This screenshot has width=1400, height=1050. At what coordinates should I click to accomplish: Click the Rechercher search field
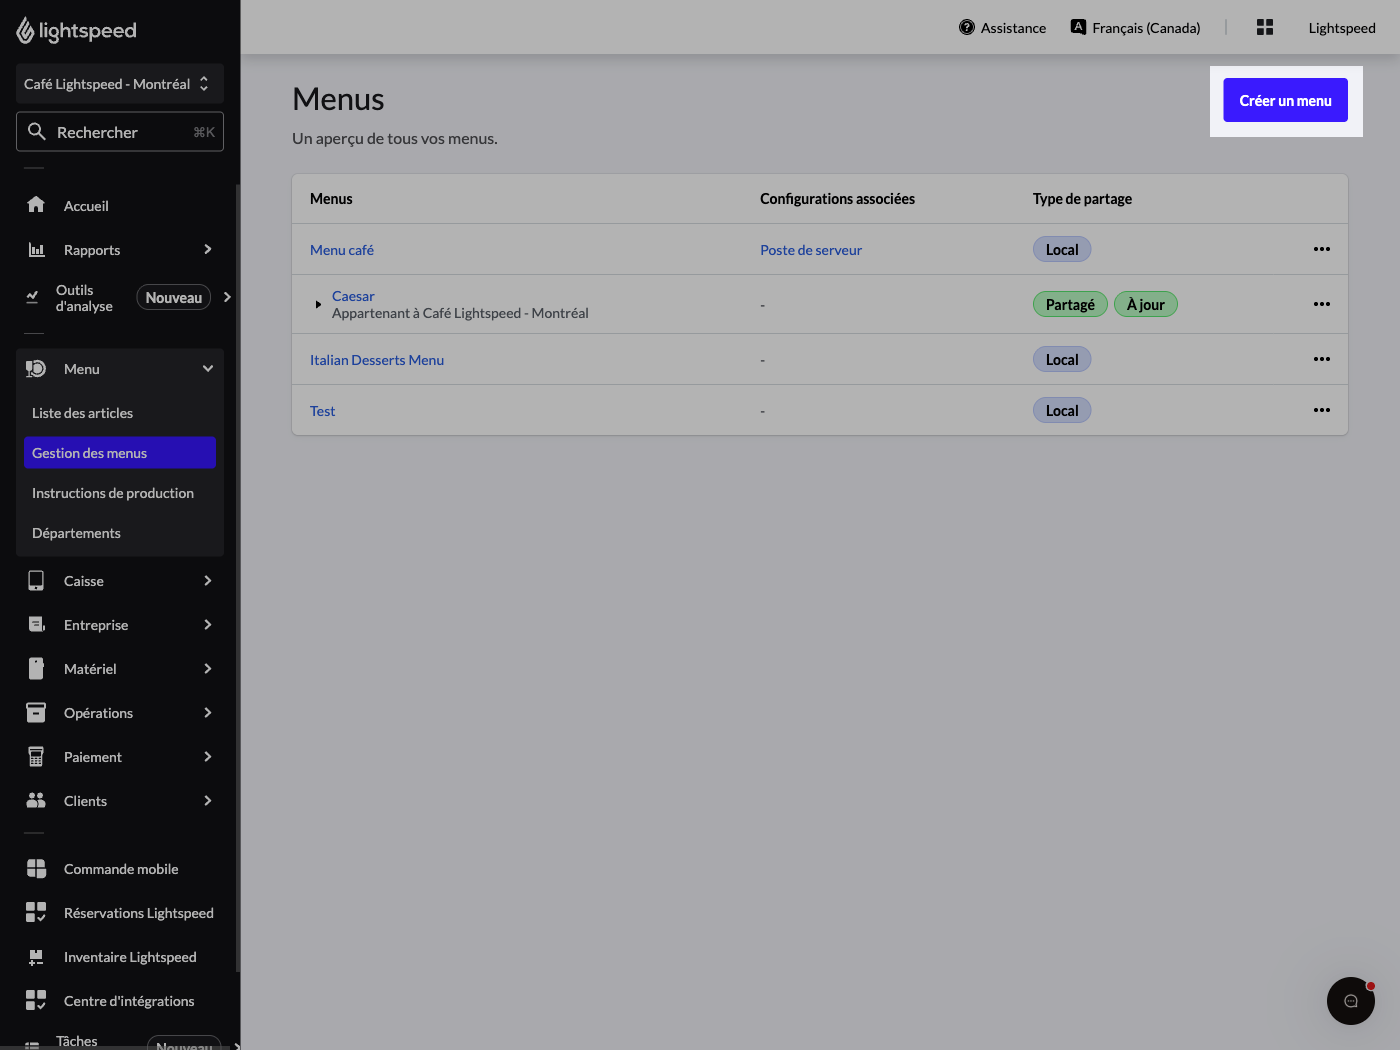[120, 132]
